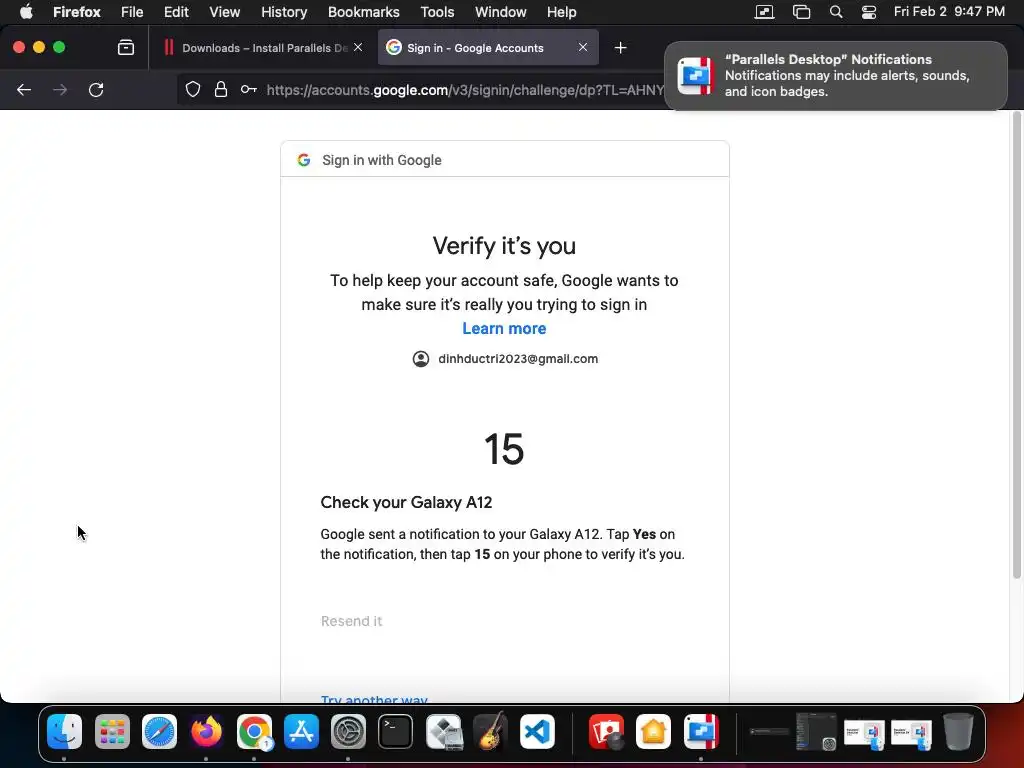Open the App Store from the Dock
1024x768 pixels.
tap(301, 731)
